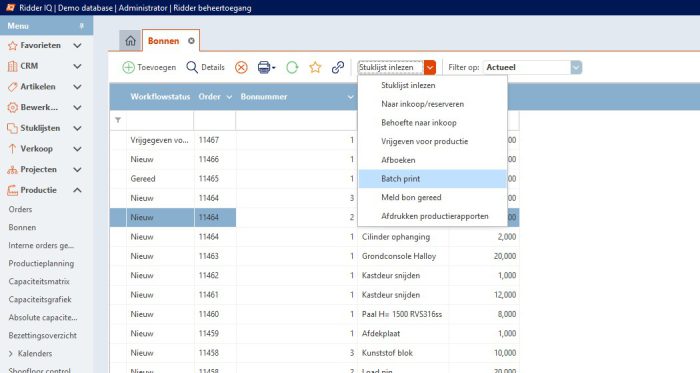
Task: Click the Projecten icon
Action: [x=12, y=170]
